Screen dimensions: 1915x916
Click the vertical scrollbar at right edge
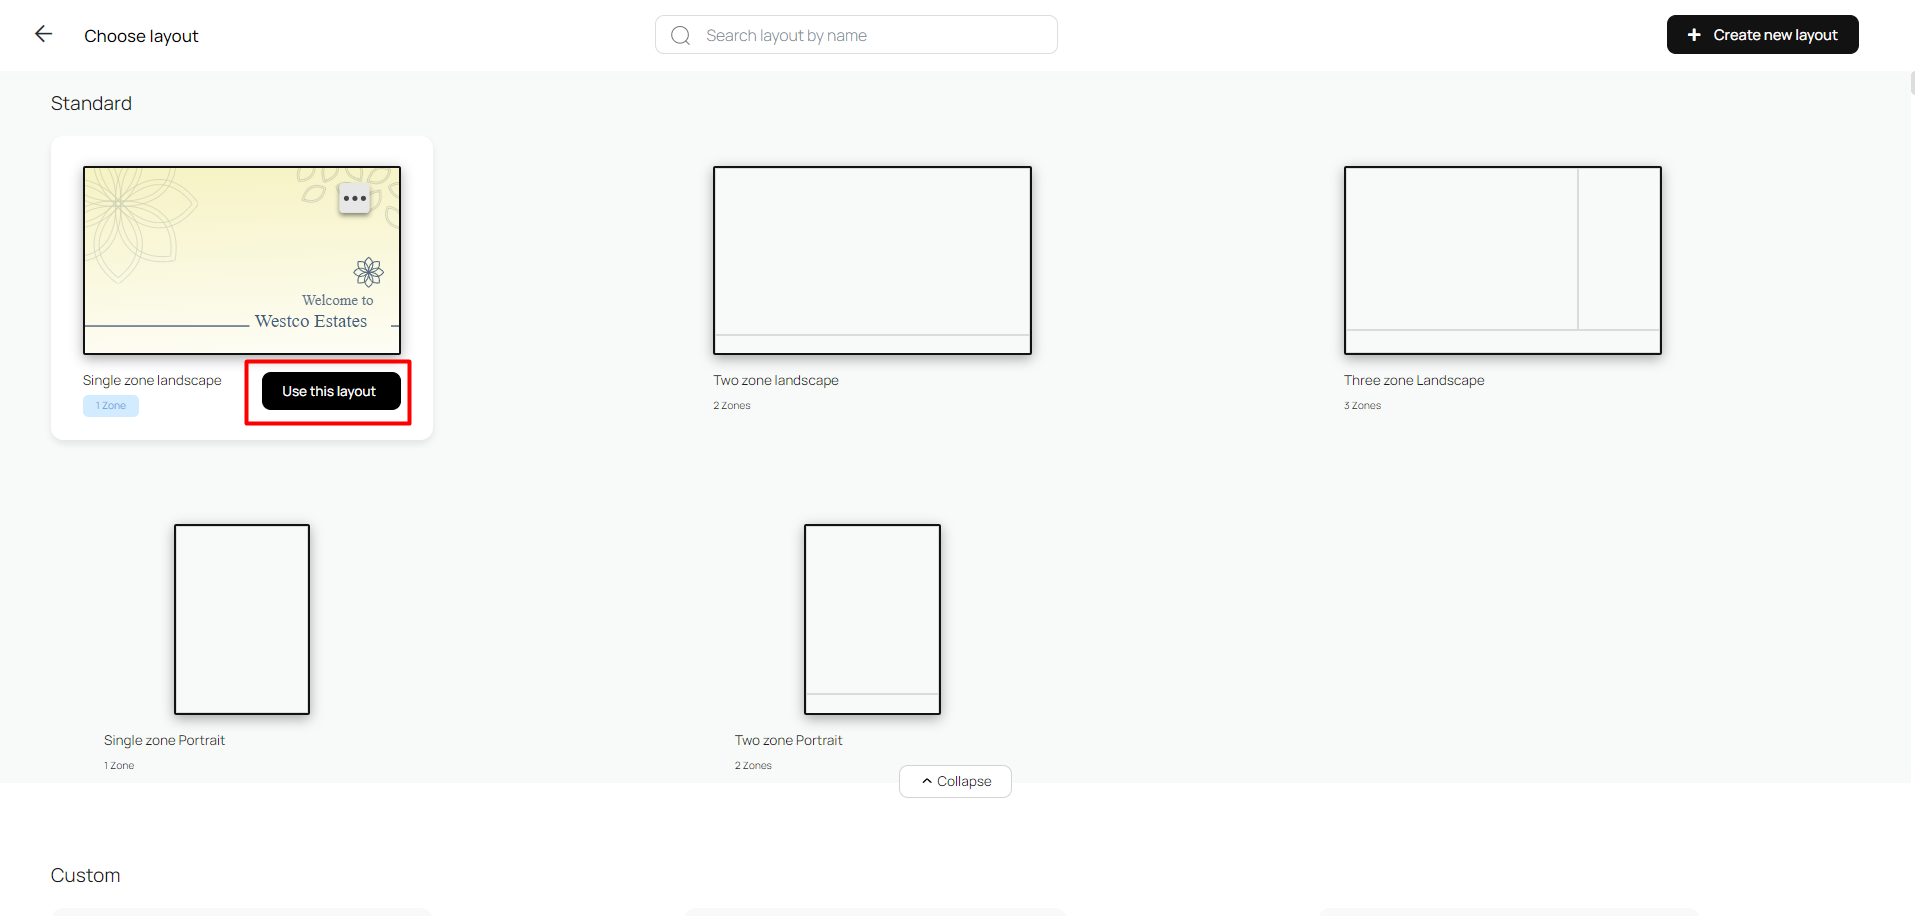[x=1911, y=83]
